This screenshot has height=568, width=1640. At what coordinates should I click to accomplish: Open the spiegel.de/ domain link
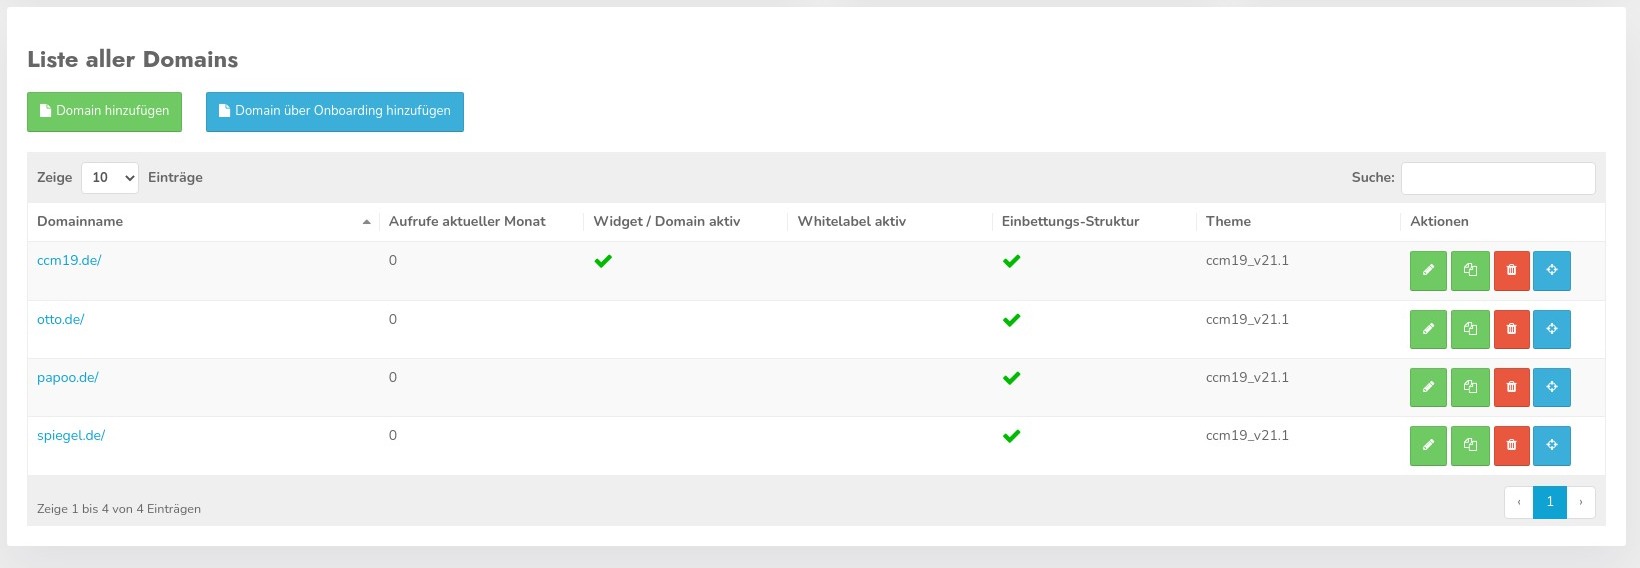point(71,436)
